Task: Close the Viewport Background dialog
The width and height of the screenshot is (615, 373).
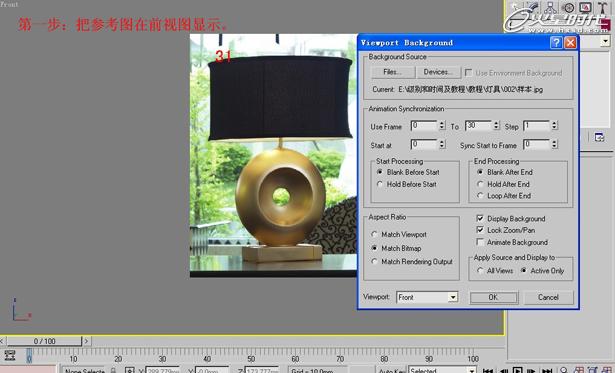Action: (570, 42)
